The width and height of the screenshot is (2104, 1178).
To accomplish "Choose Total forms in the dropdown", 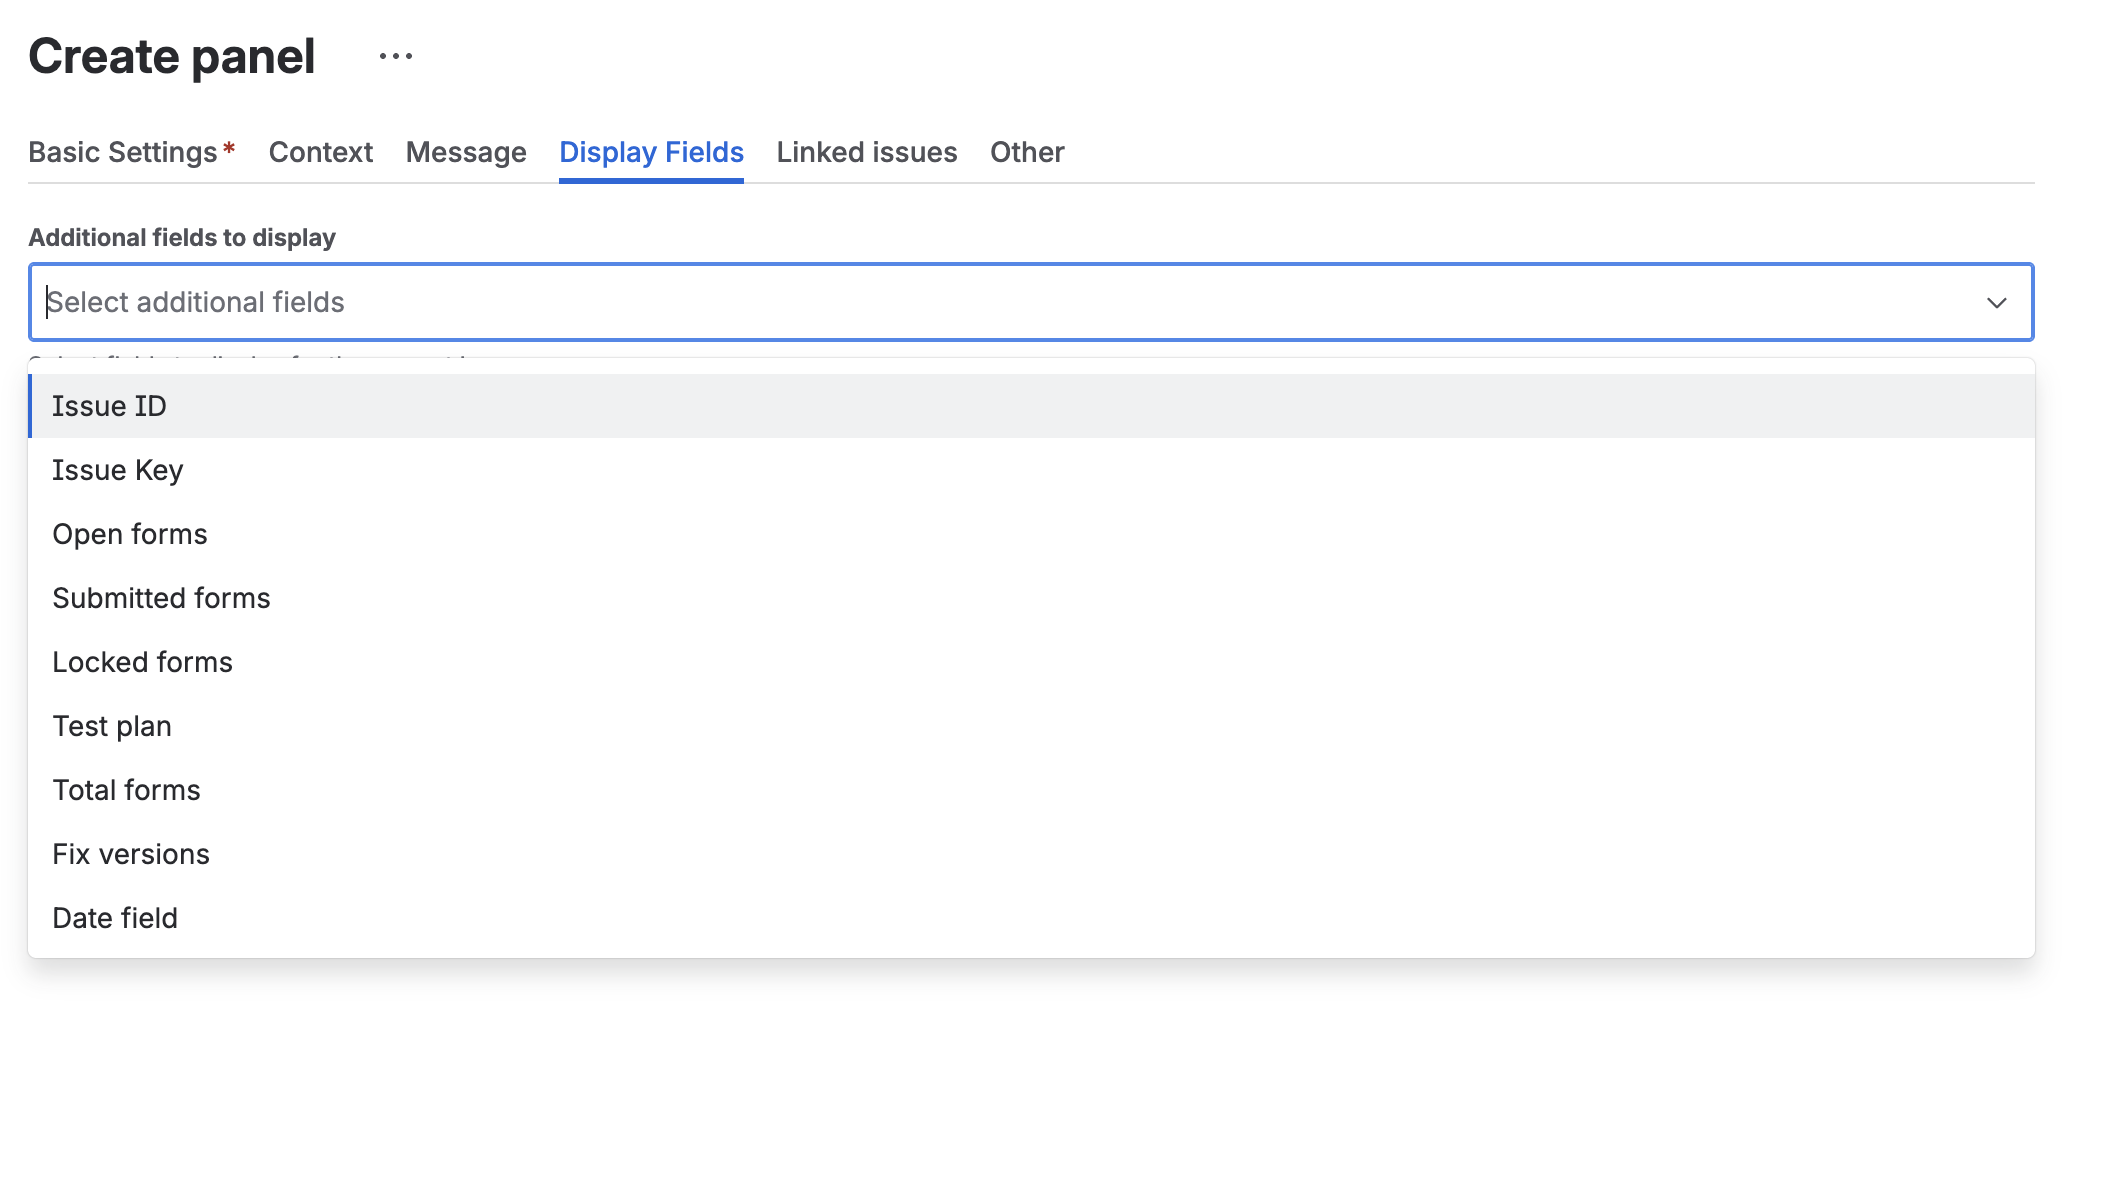I will point(126,790).
